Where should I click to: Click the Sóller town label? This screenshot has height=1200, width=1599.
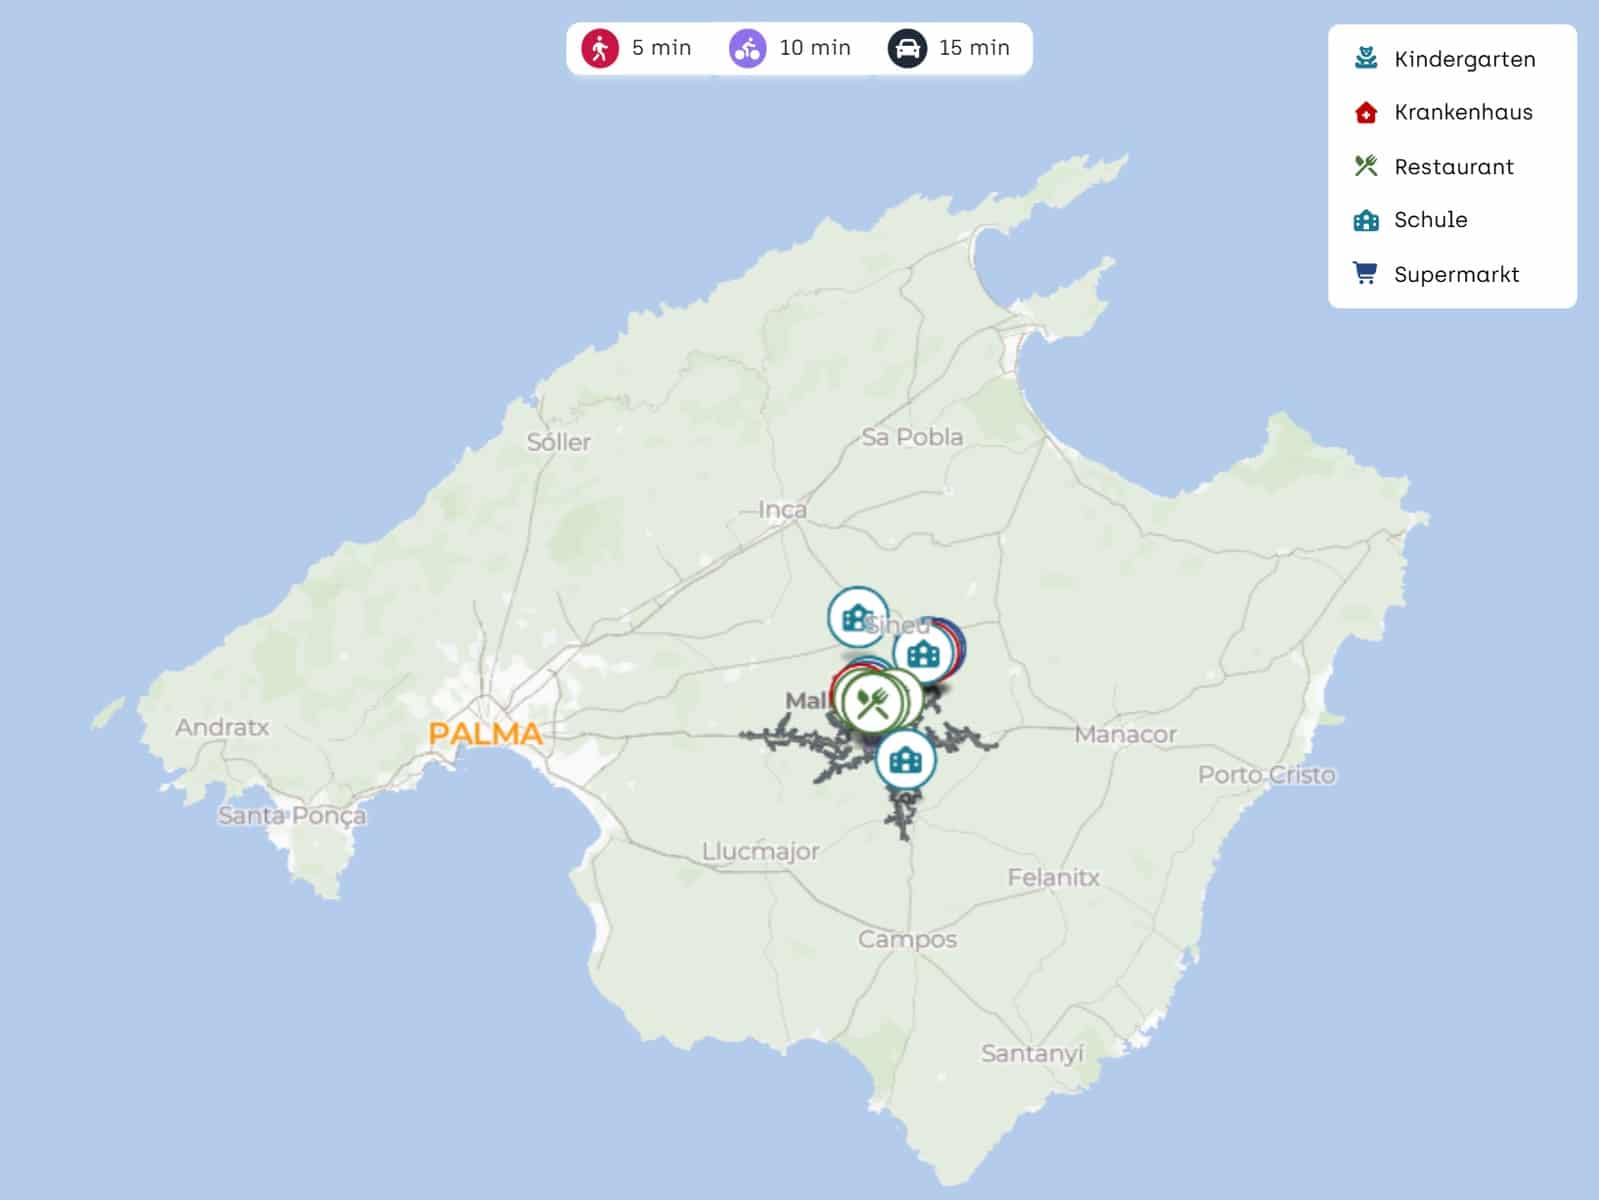point(558,442)
